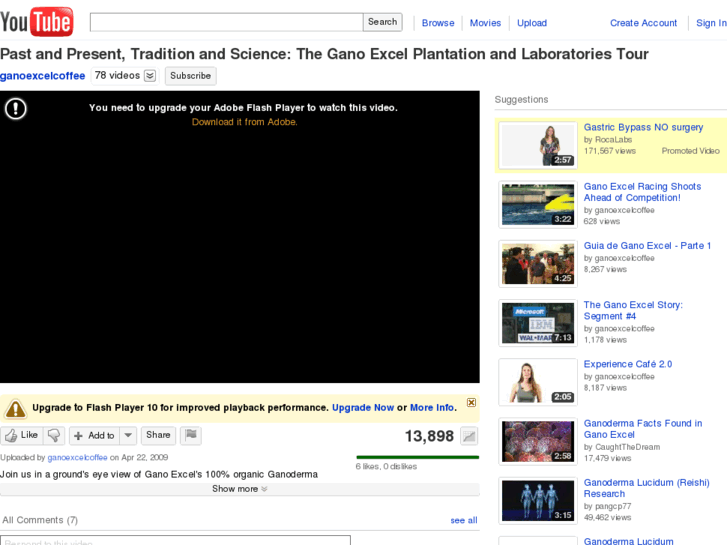Open Guia de Gano Excel - Parte 1 link
The image size is (727, 545).
(647, 246)
